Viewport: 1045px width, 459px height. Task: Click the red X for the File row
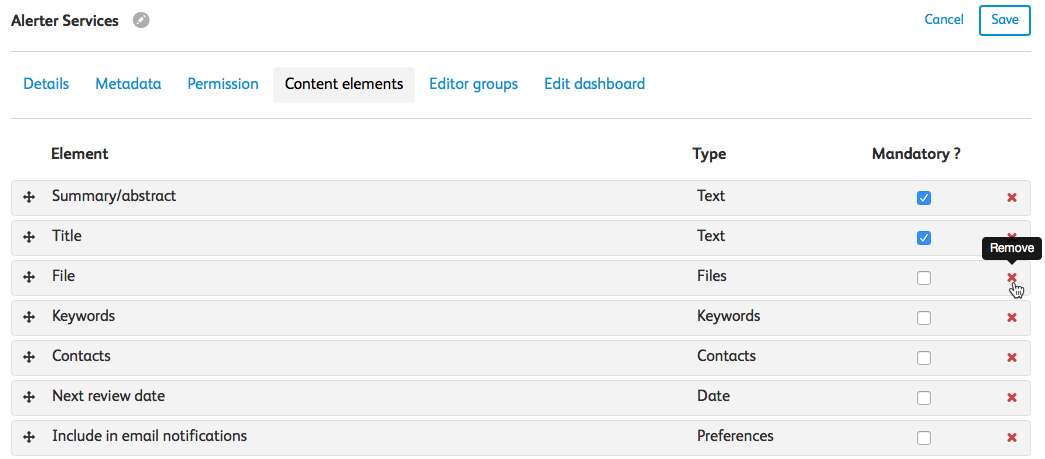tap(1011, 278)
